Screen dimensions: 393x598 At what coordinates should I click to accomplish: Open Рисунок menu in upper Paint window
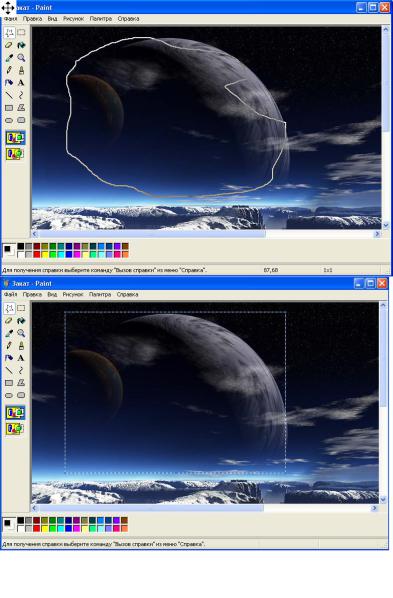pyautogui.click(x=73, y=18)
